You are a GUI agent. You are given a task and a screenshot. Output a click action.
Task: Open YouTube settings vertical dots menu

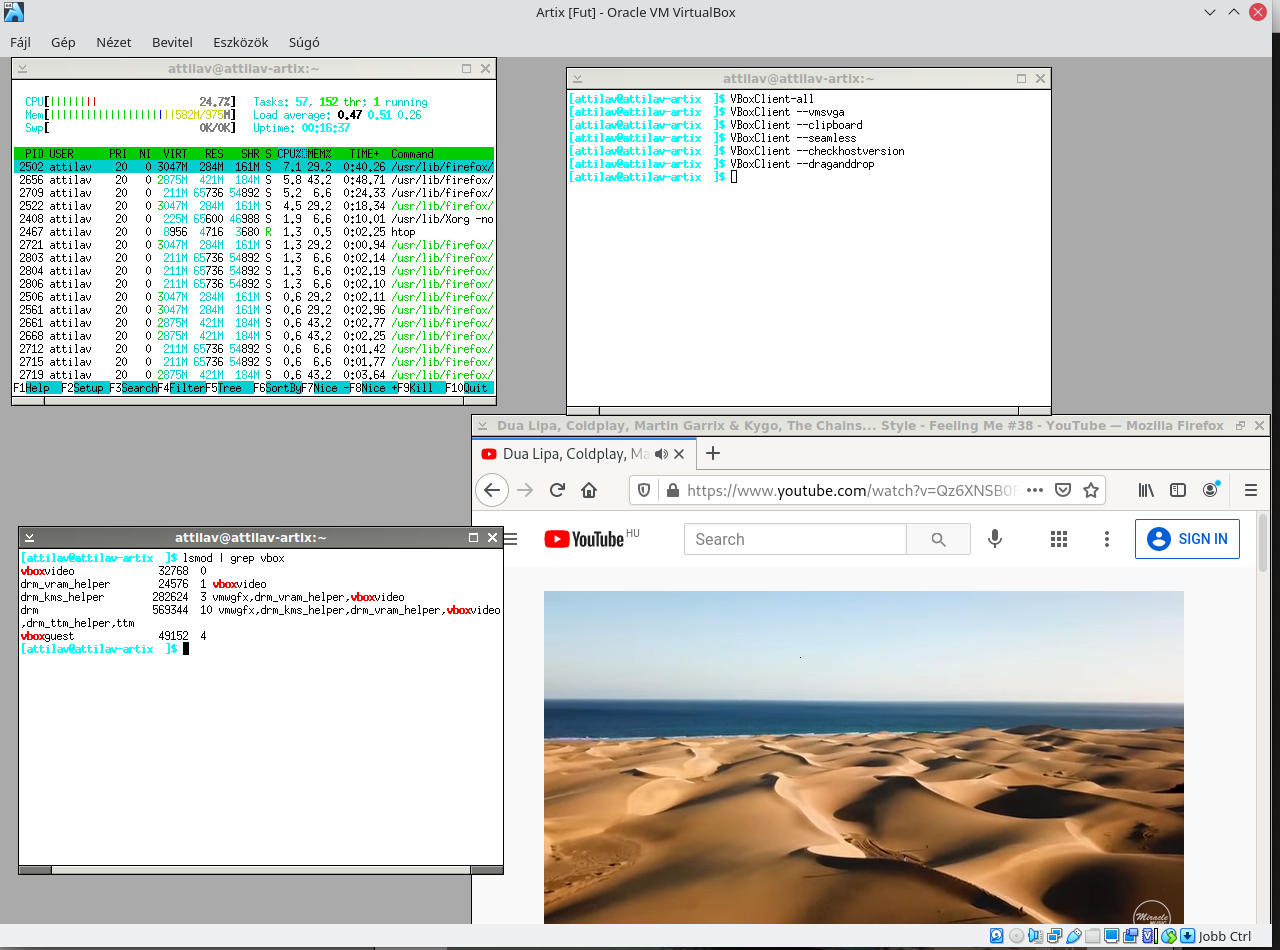point(1107,539)
